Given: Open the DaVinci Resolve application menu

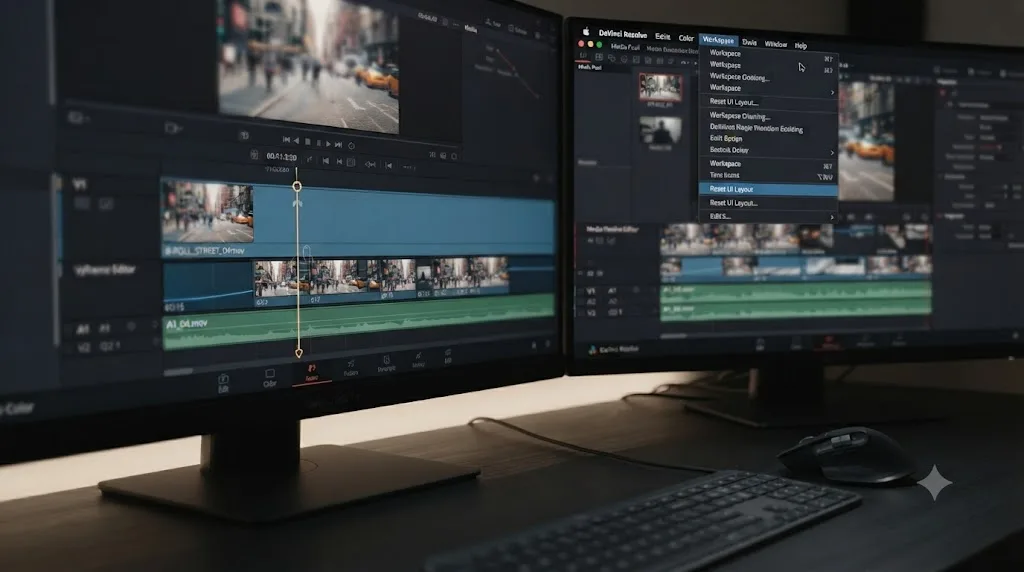Looking at the screenshot, I should click(x=622, y=34).
